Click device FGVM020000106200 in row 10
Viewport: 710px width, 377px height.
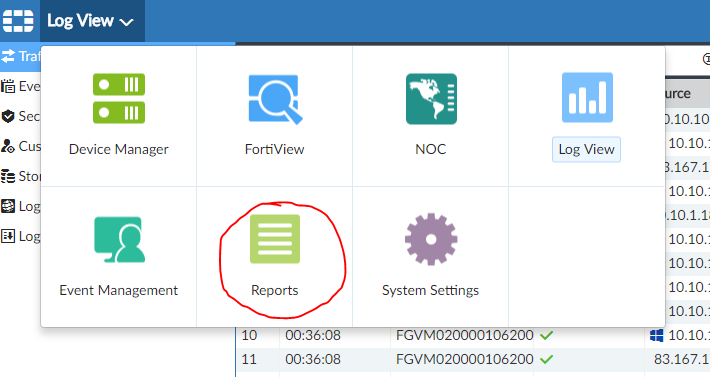point(465,335)
